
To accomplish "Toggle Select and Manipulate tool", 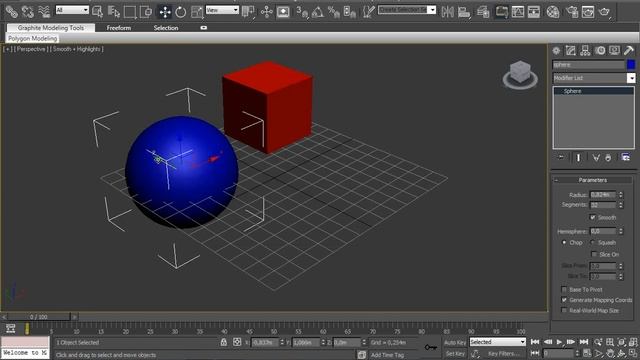I will [267, 12].
